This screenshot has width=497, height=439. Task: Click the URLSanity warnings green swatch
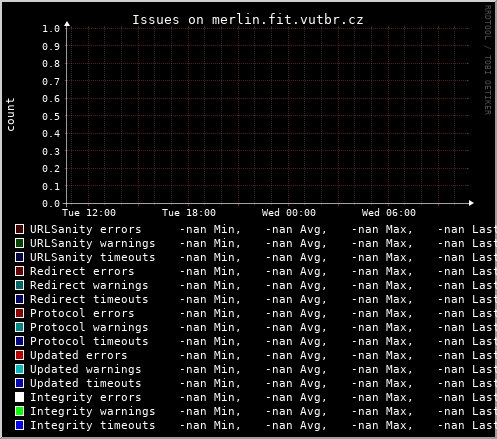pos(20,243)
